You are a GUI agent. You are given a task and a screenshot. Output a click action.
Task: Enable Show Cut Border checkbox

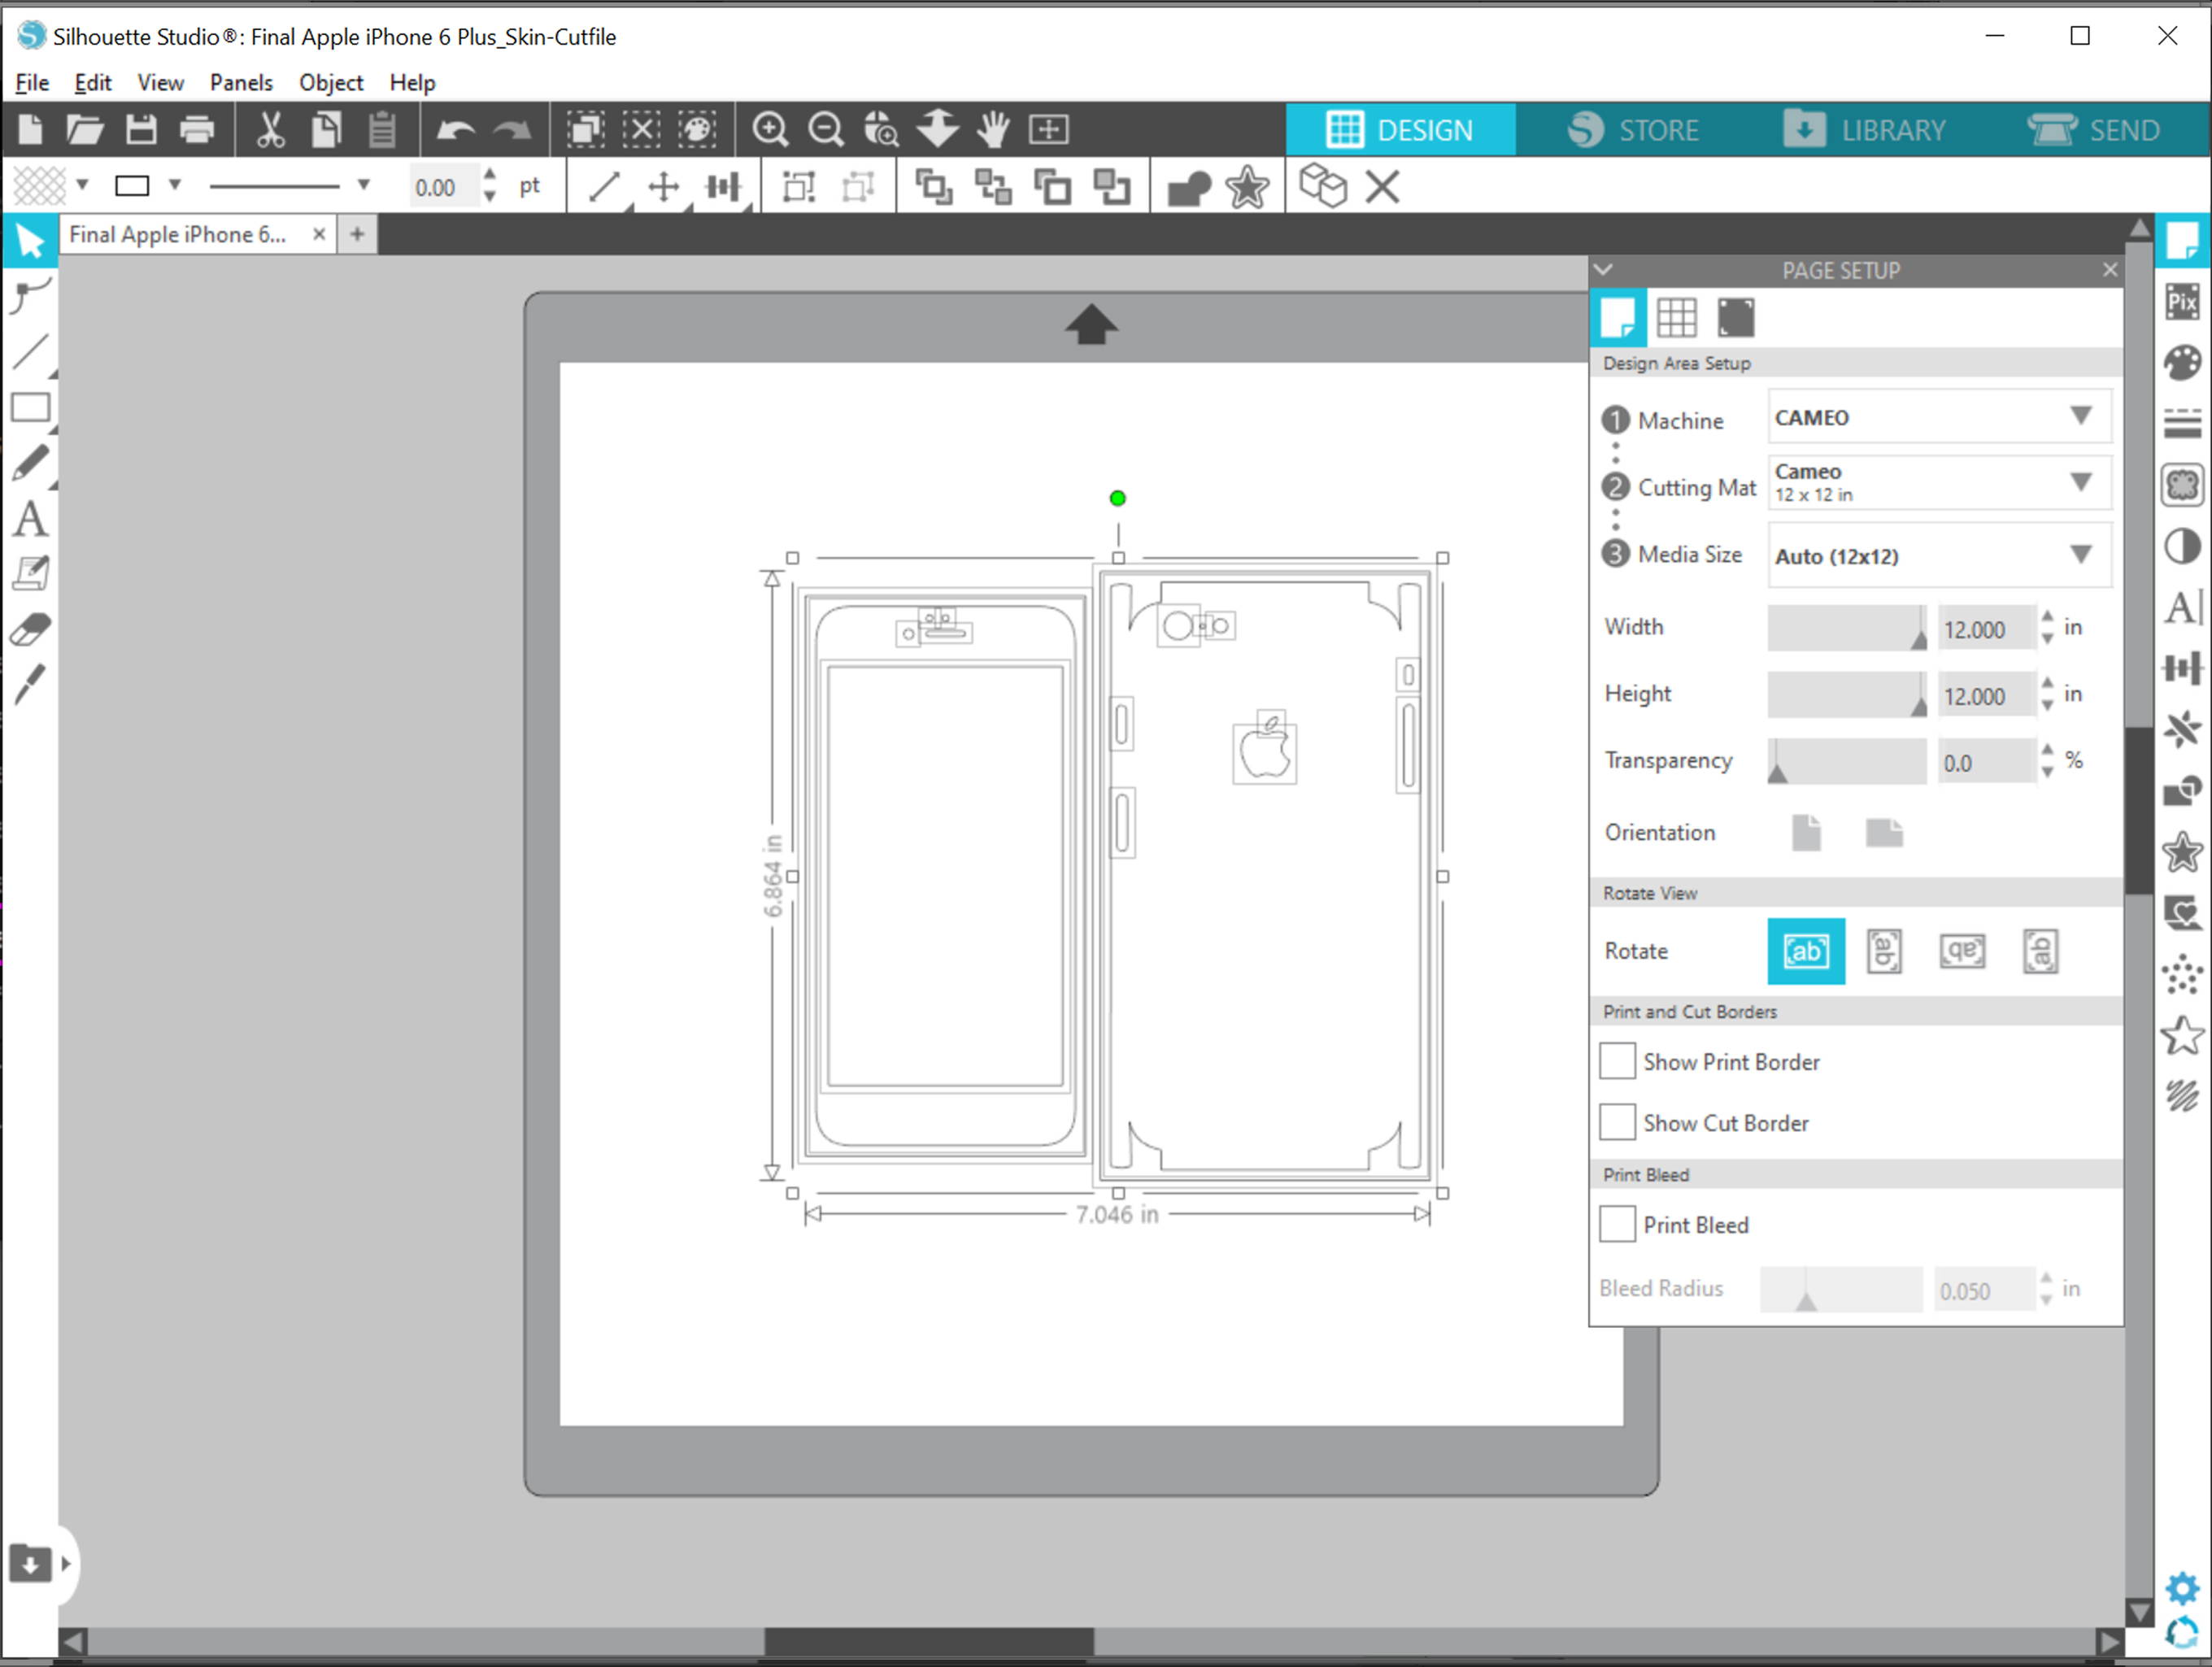click(x=1617, y=1122)
